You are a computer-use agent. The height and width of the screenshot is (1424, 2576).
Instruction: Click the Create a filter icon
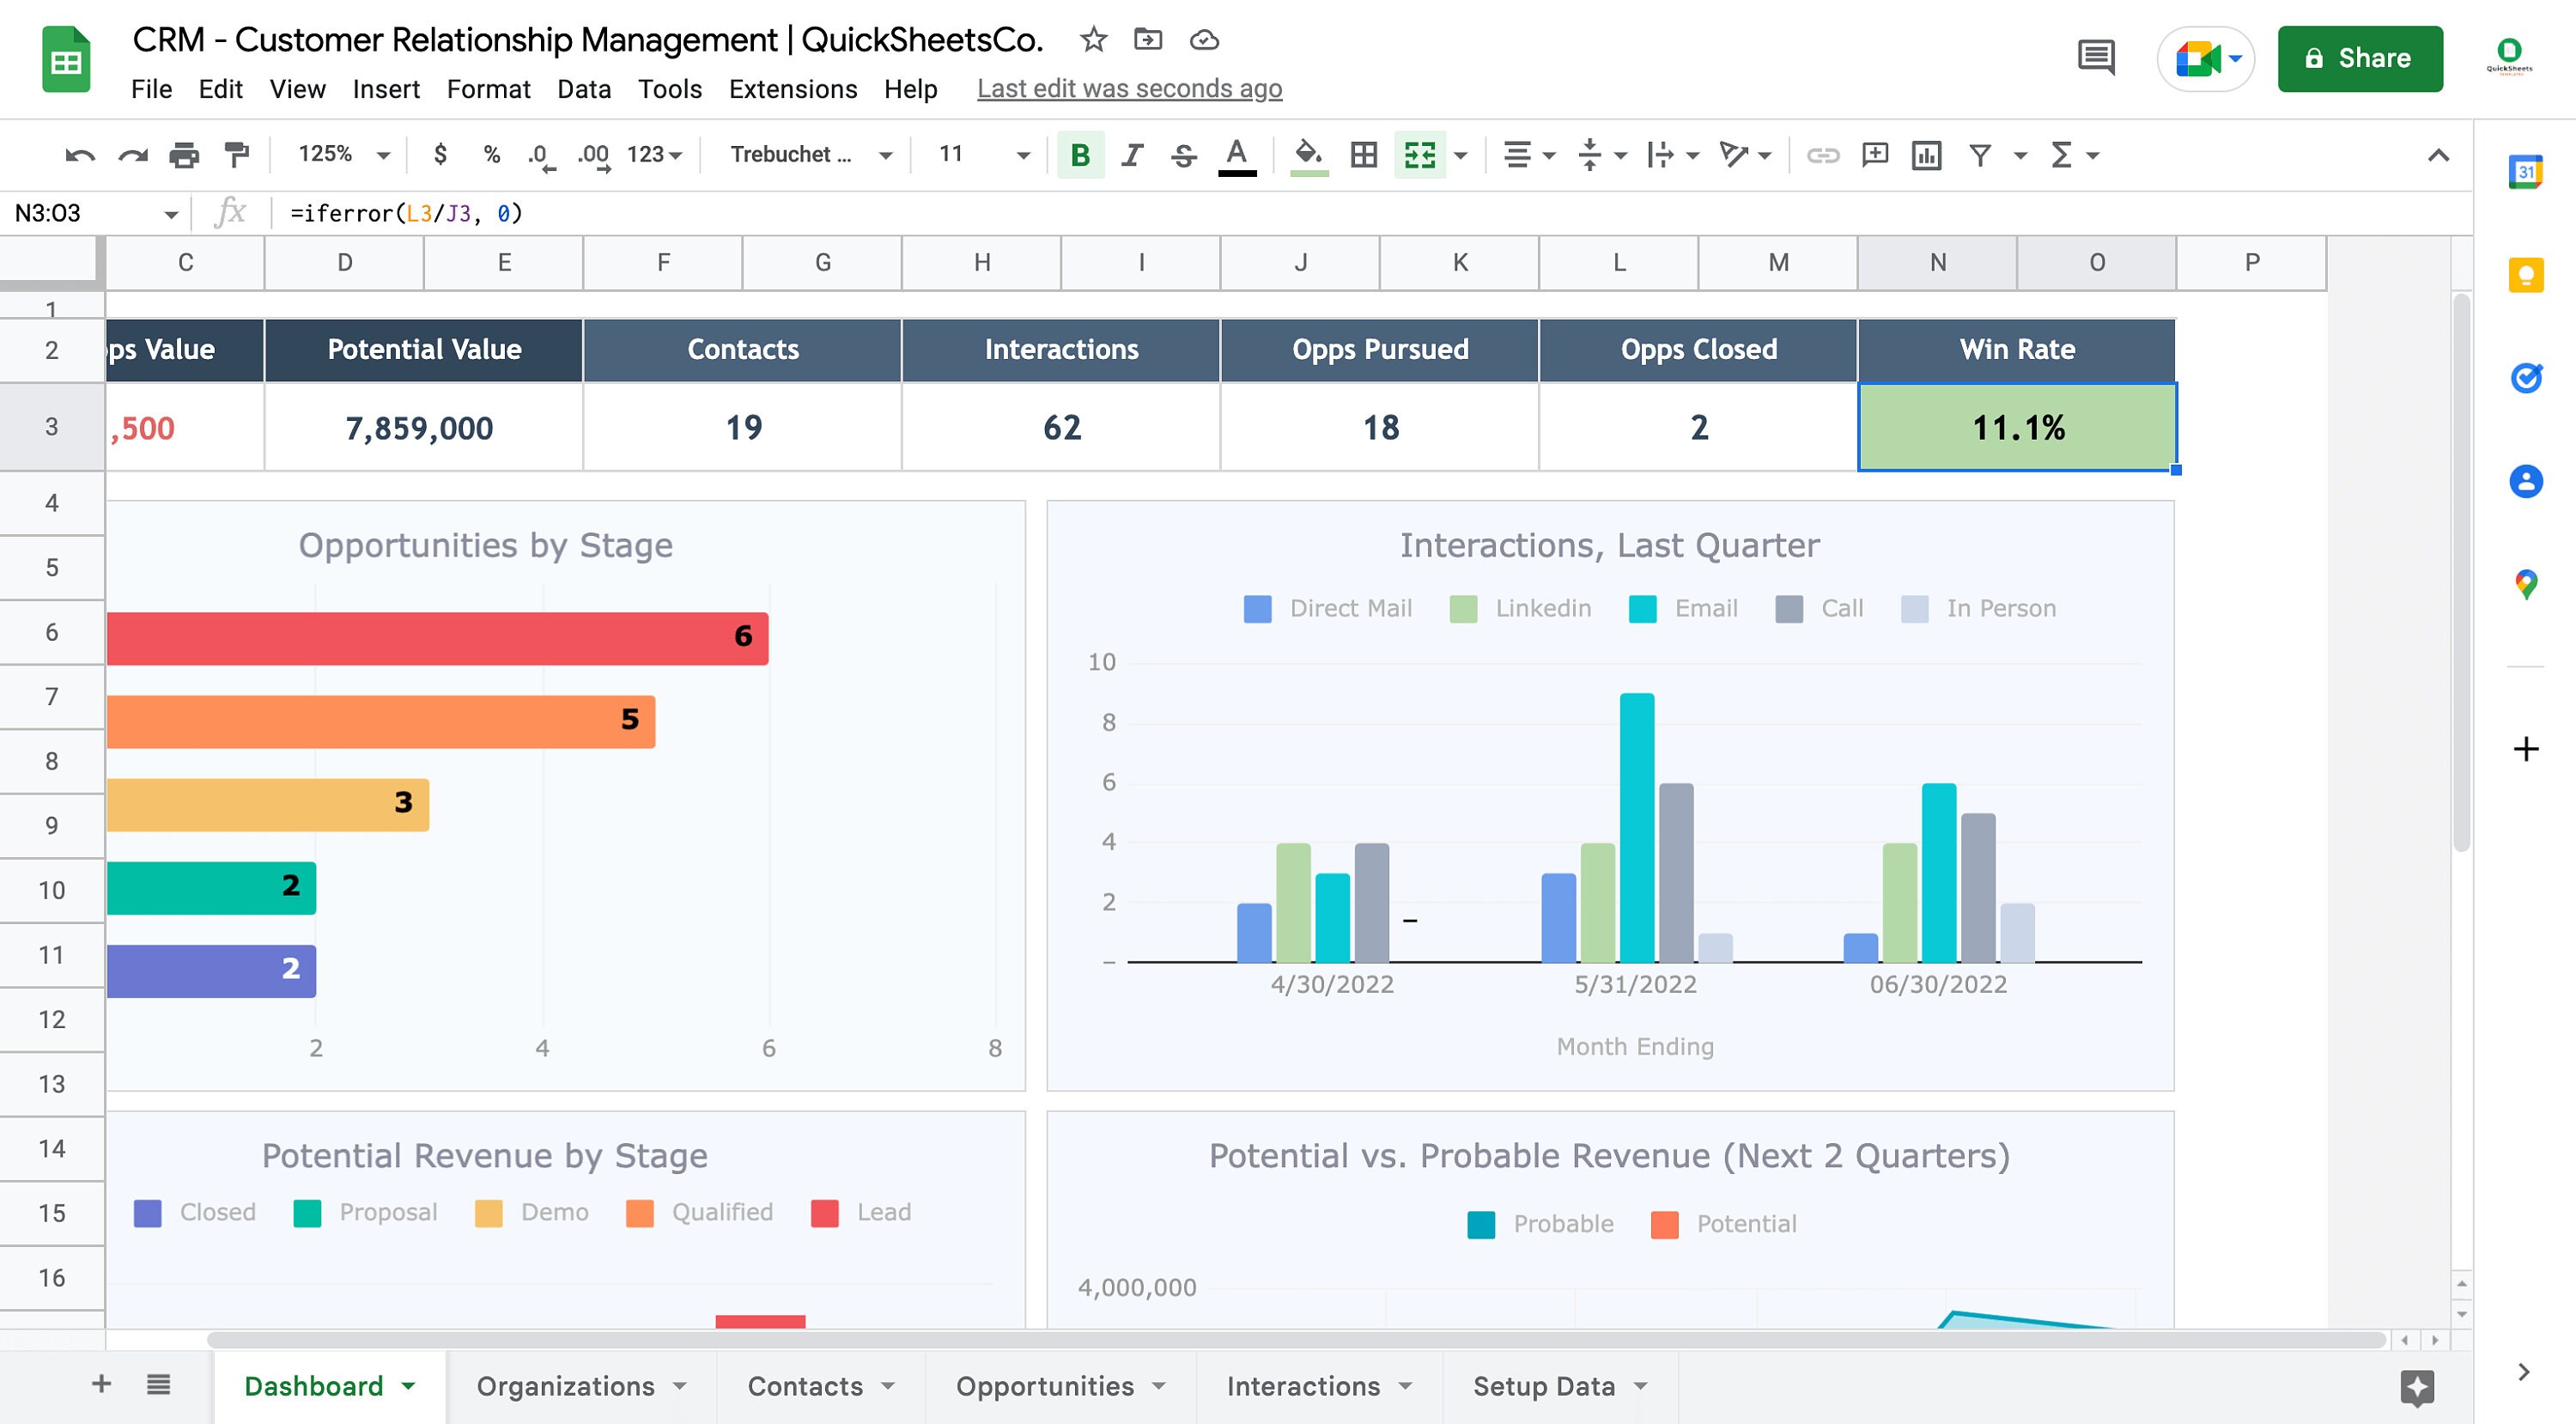pyautogui.click(x=1979, y=155)
